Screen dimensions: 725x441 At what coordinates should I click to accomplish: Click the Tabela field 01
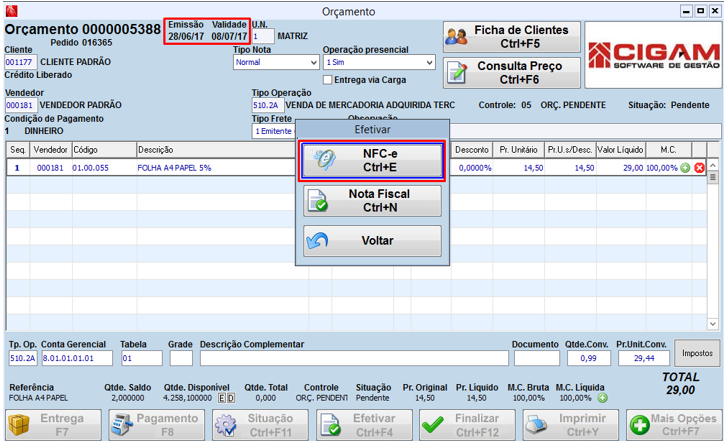tap(141, 358)
